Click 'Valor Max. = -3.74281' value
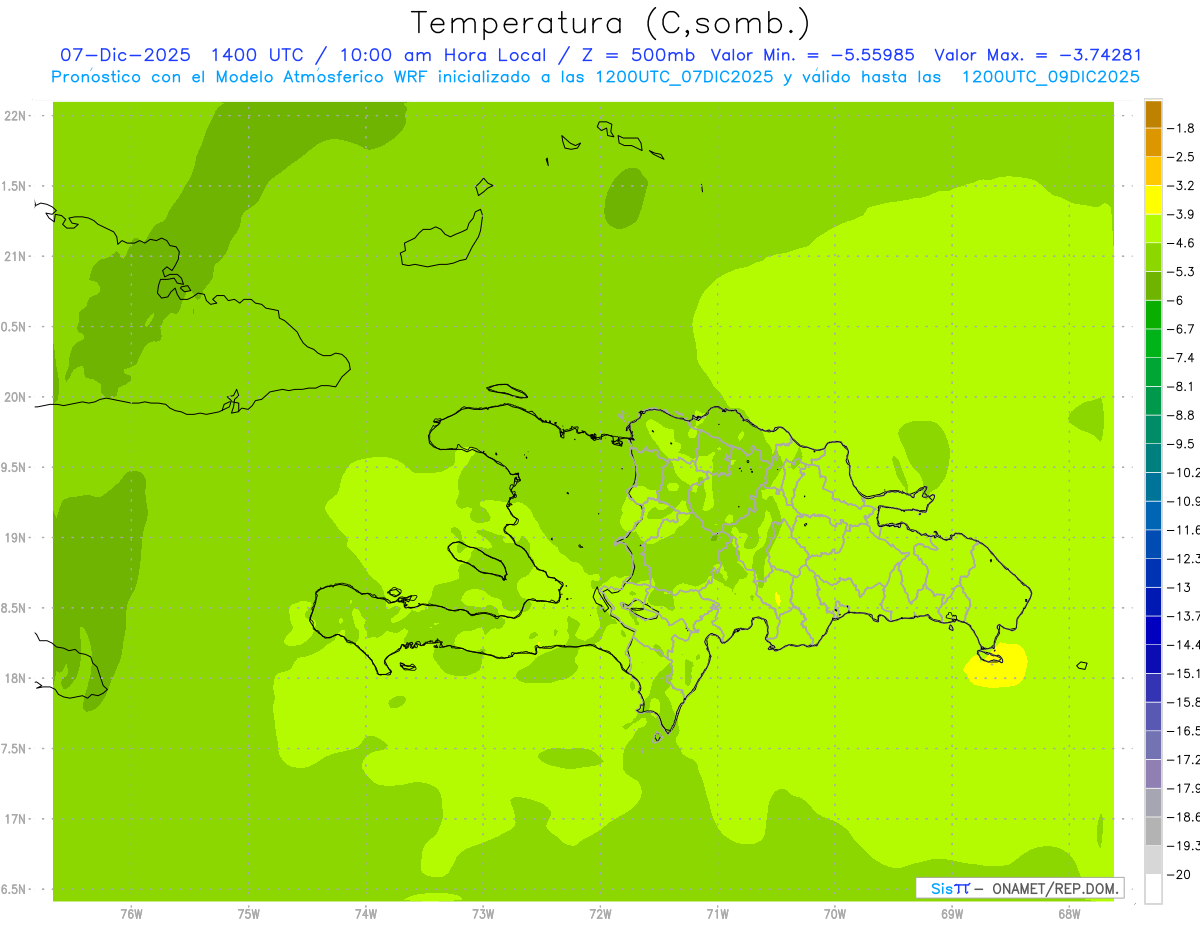1200x927 pixels. pyautogui.click(x=1038, y=55)
